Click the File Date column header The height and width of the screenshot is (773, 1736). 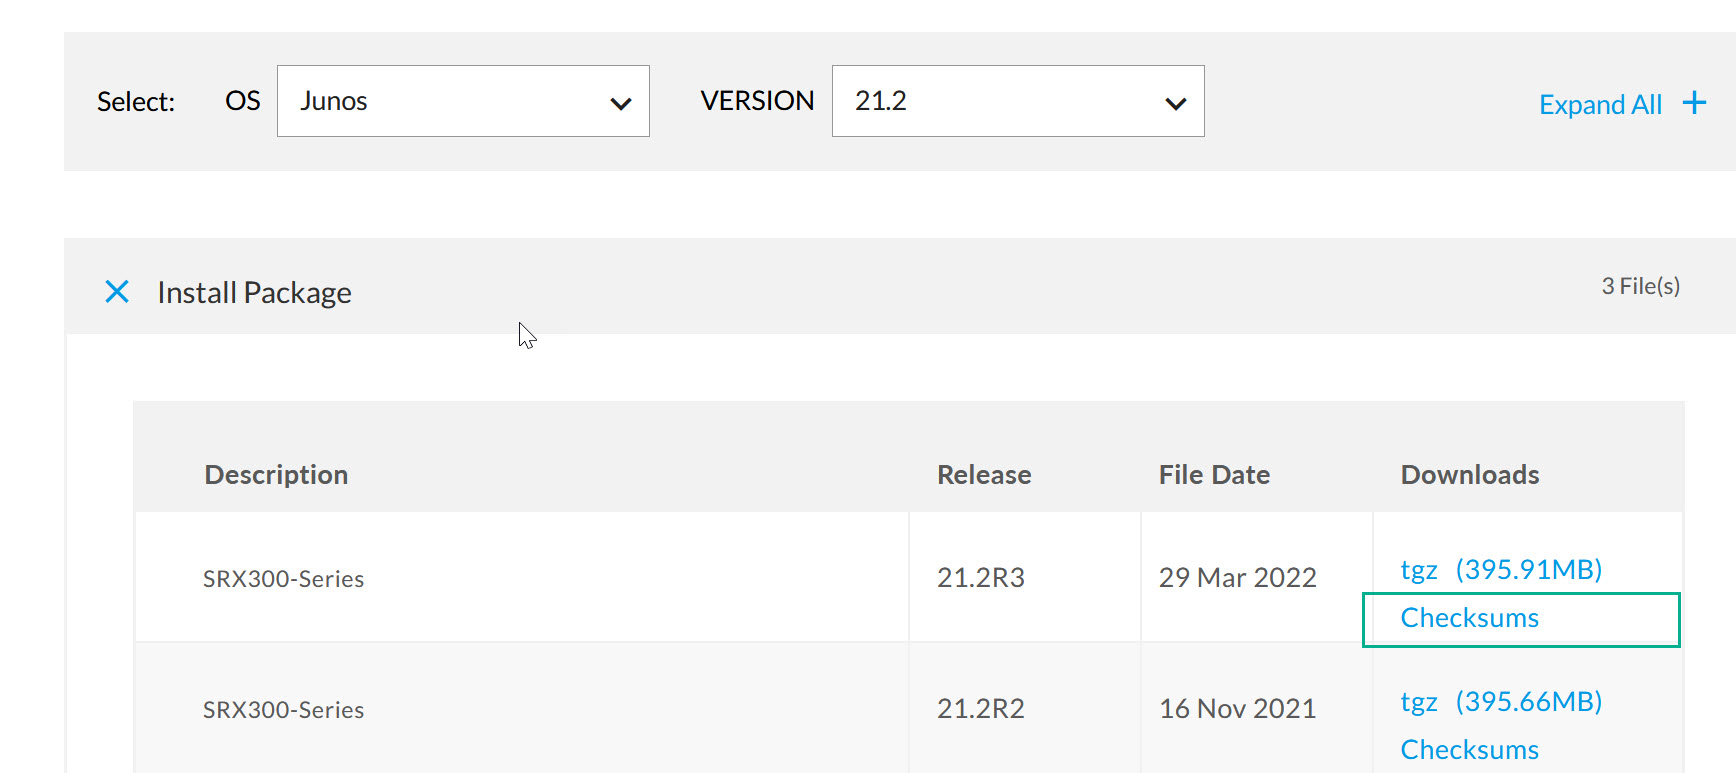[1213, 474]
